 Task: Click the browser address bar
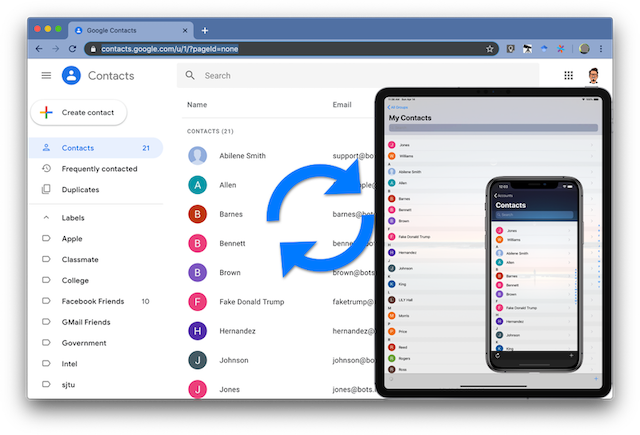click(291, 49)
